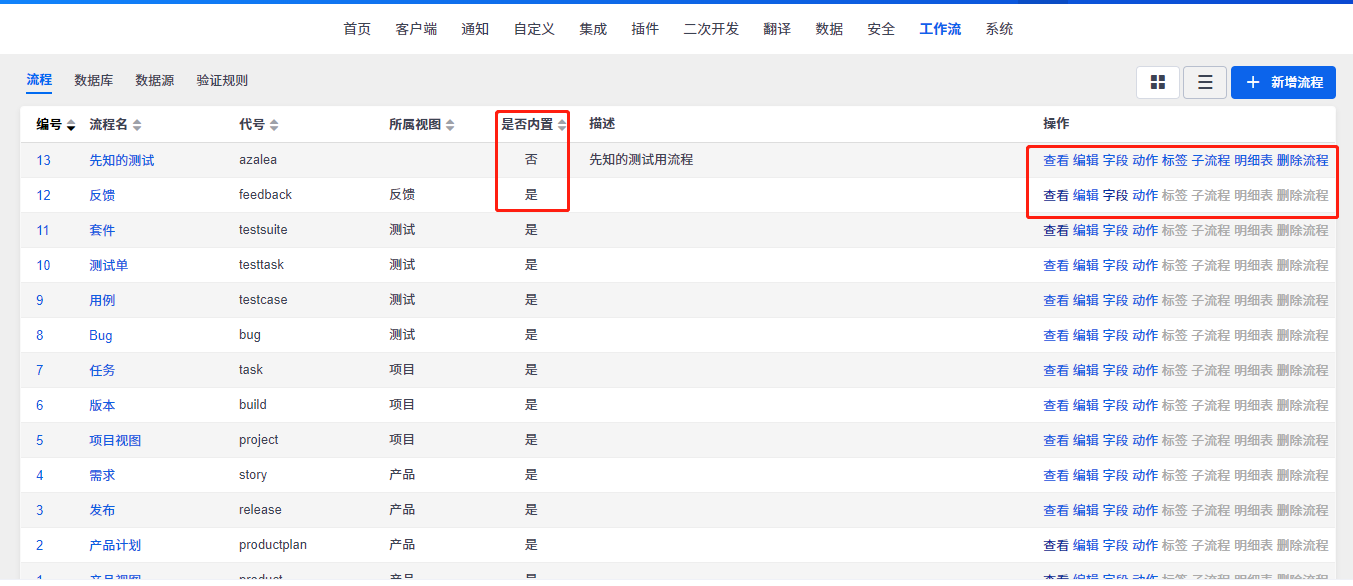Viewport: 1353px width, 586px height.
Task: Switch to the 验证规则 tab
Action: (x=222, y=80)
